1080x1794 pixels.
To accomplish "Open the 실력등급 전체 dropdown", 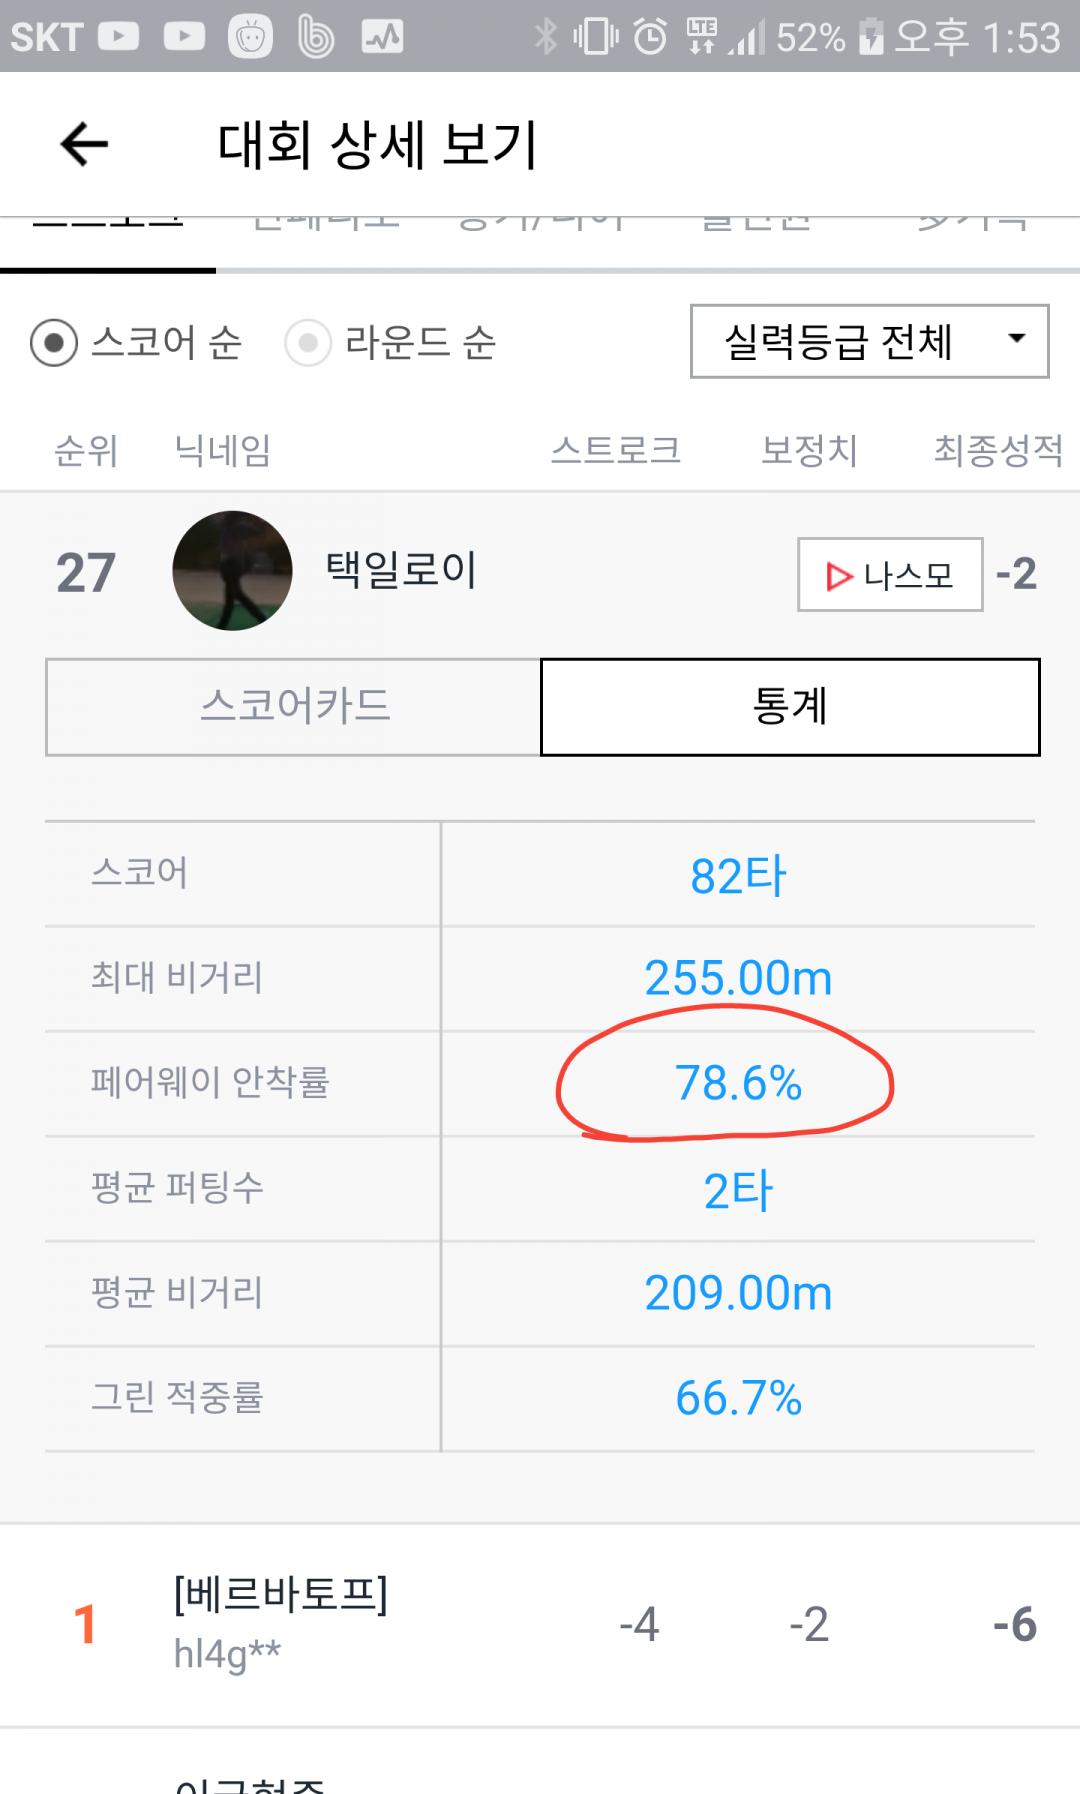I will pyautogui.click(x=869, y=342).
